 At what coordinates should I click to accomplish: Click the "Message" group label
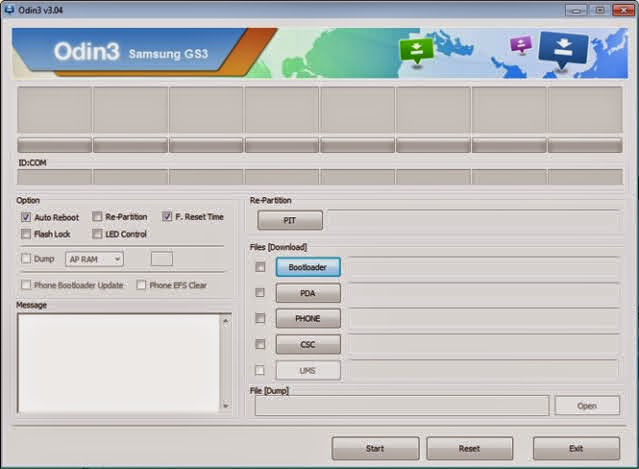coord(31,305)
